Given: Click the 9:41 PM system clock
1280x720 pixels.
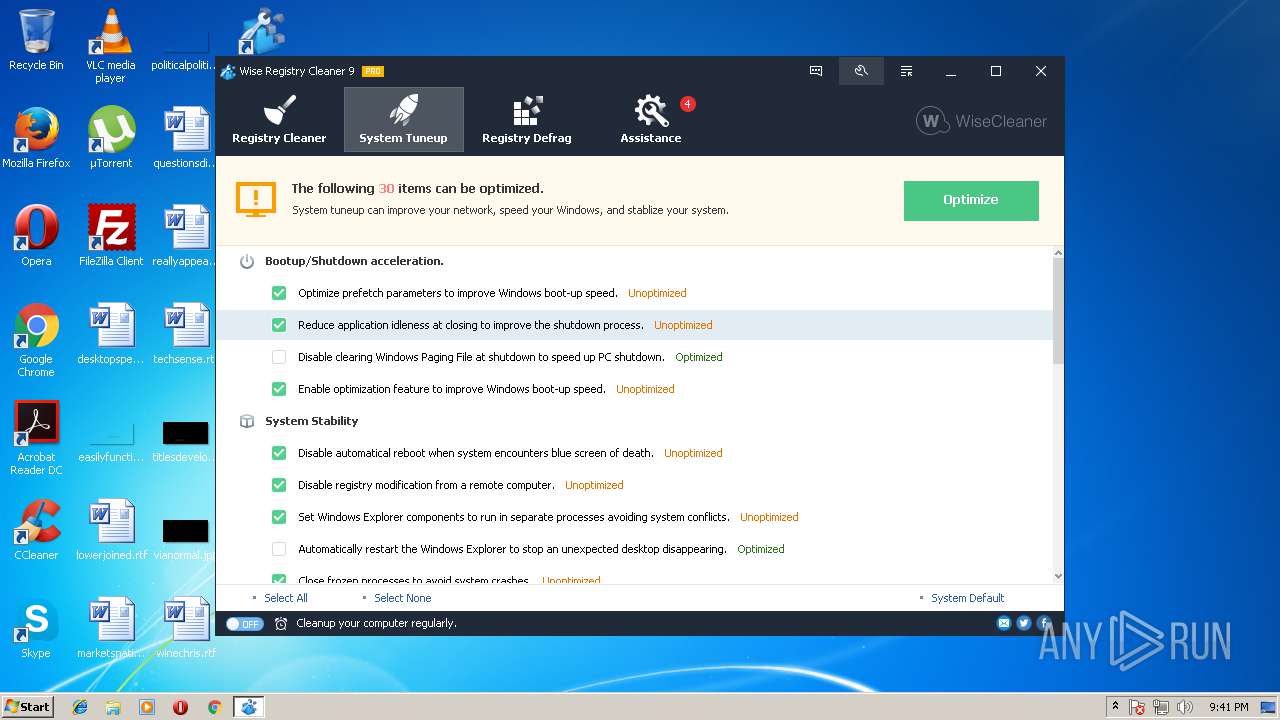Looking at the screenshot, I should coord(1228,707).
